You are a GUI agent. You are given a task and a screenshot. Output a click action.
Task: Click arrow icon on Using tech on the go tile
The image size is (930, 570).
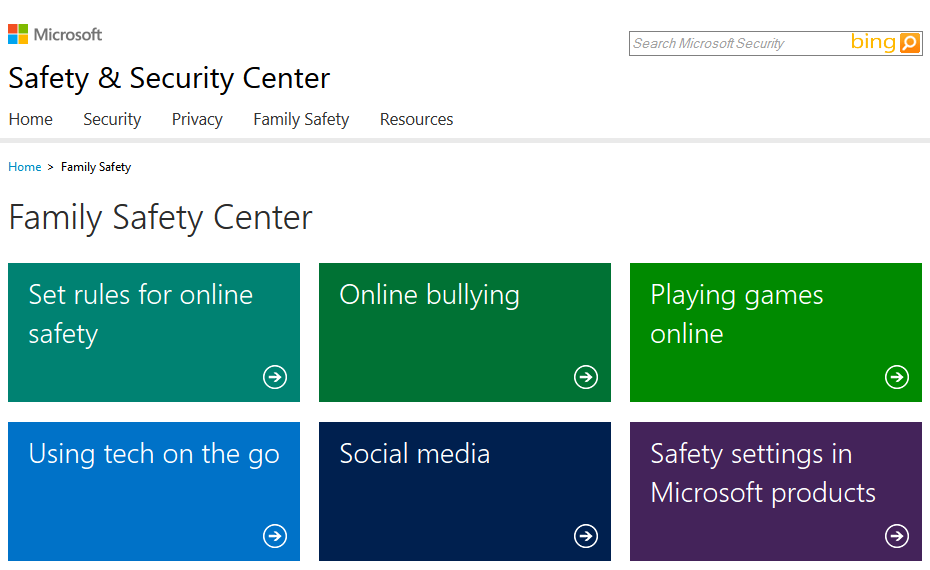275,536
